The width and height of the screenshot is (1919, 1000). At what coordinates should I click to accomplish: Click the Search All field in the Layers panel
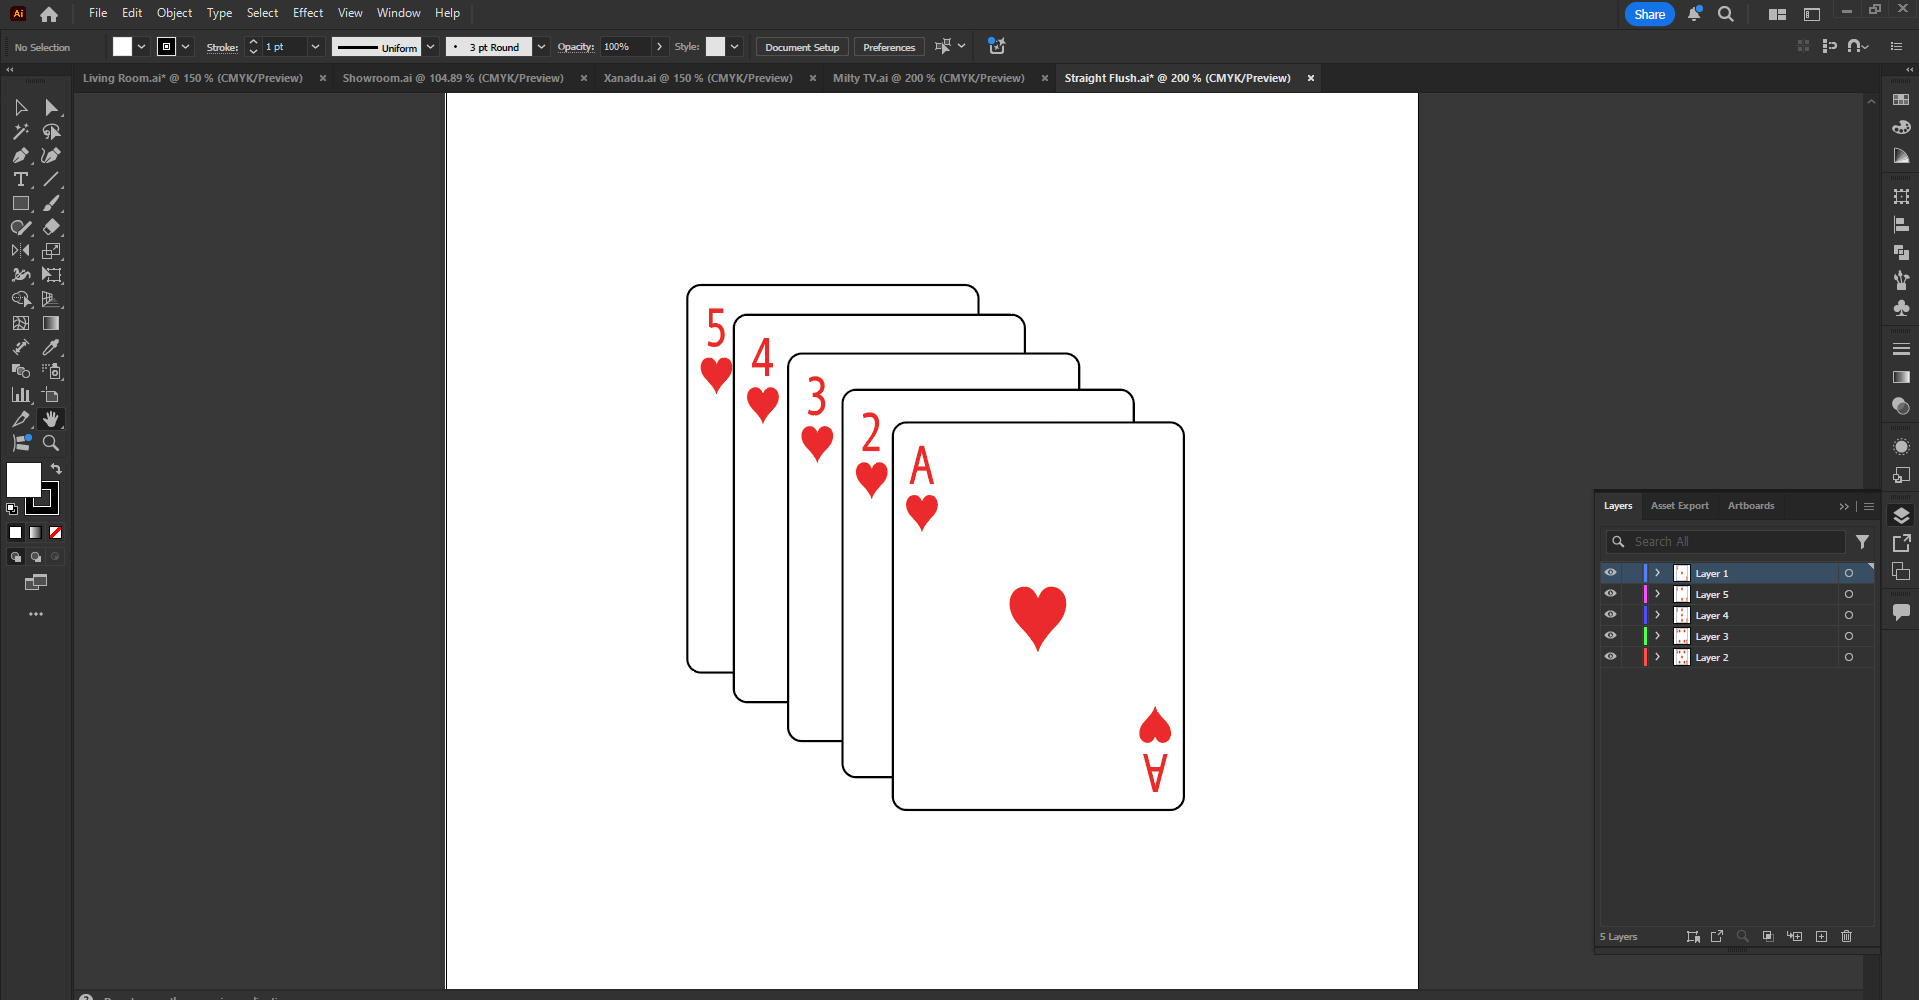(1725, 541)
